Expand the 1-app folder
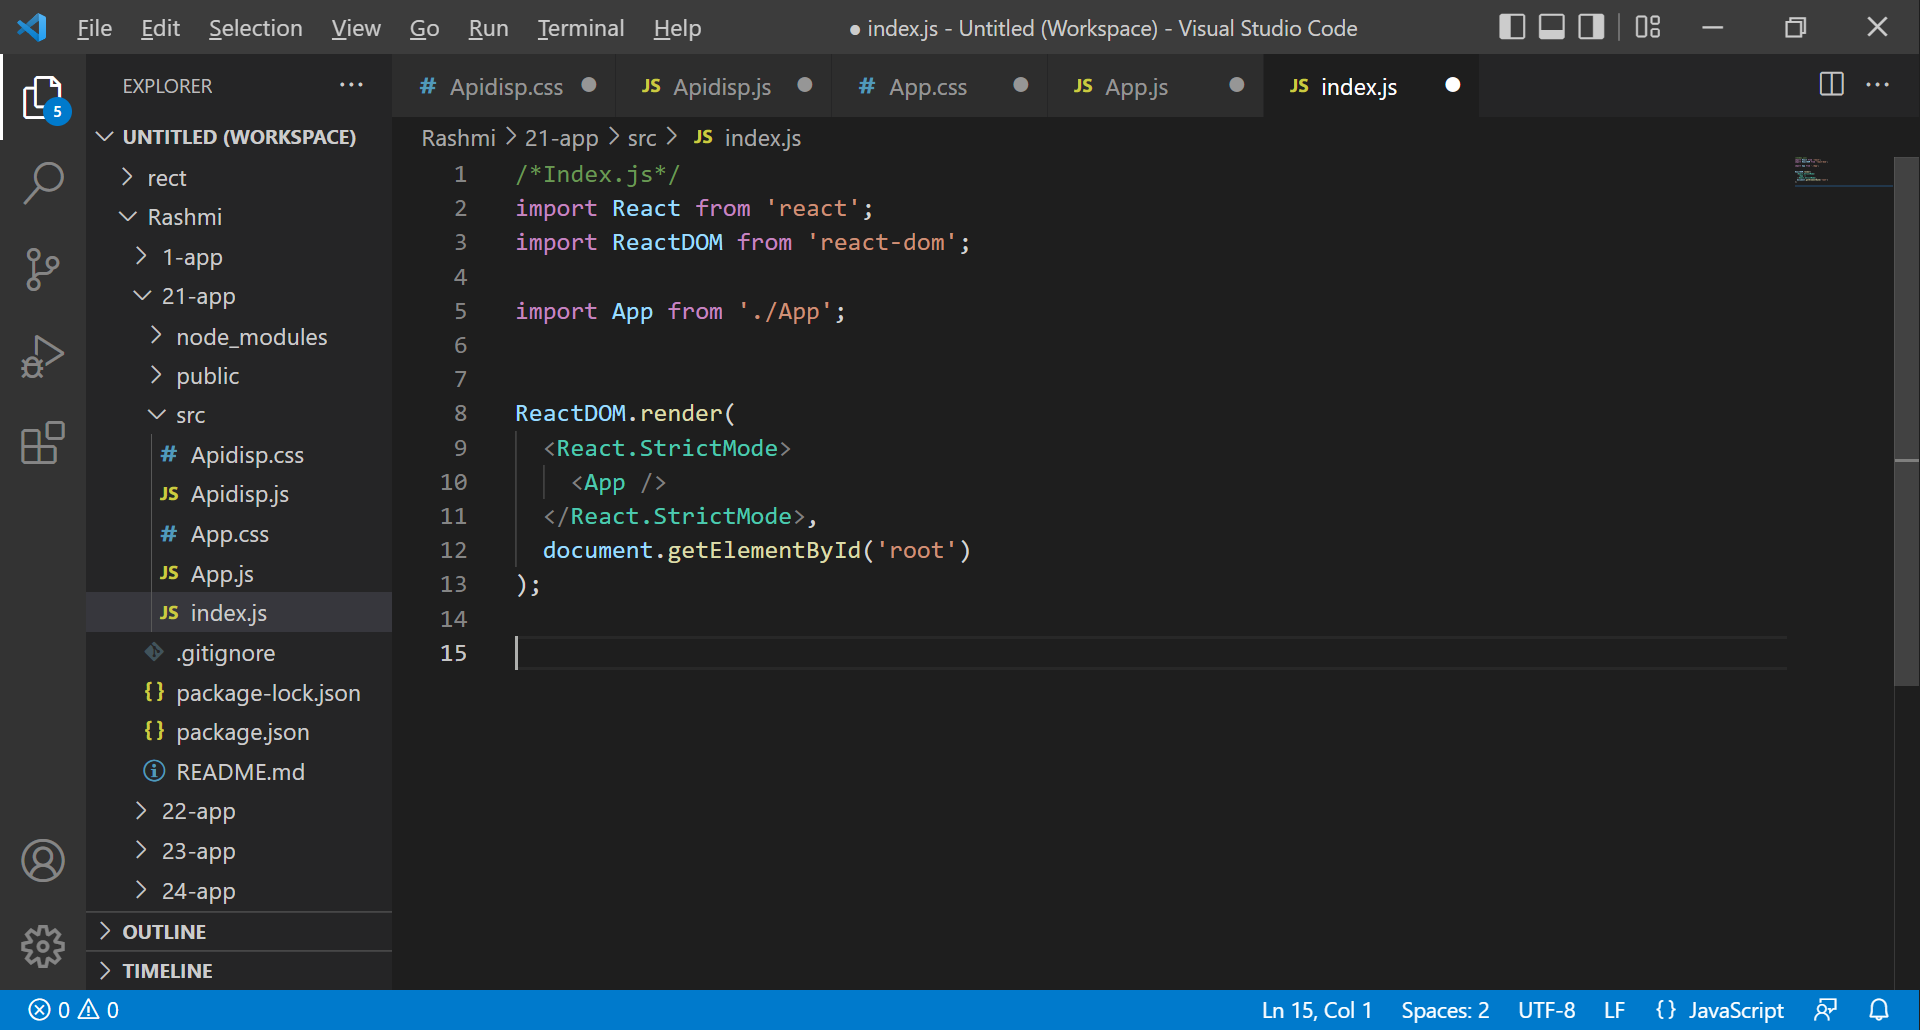The width and height of the screenshot is (1920, 1030). pyautogui.click(x=239, y=257)
